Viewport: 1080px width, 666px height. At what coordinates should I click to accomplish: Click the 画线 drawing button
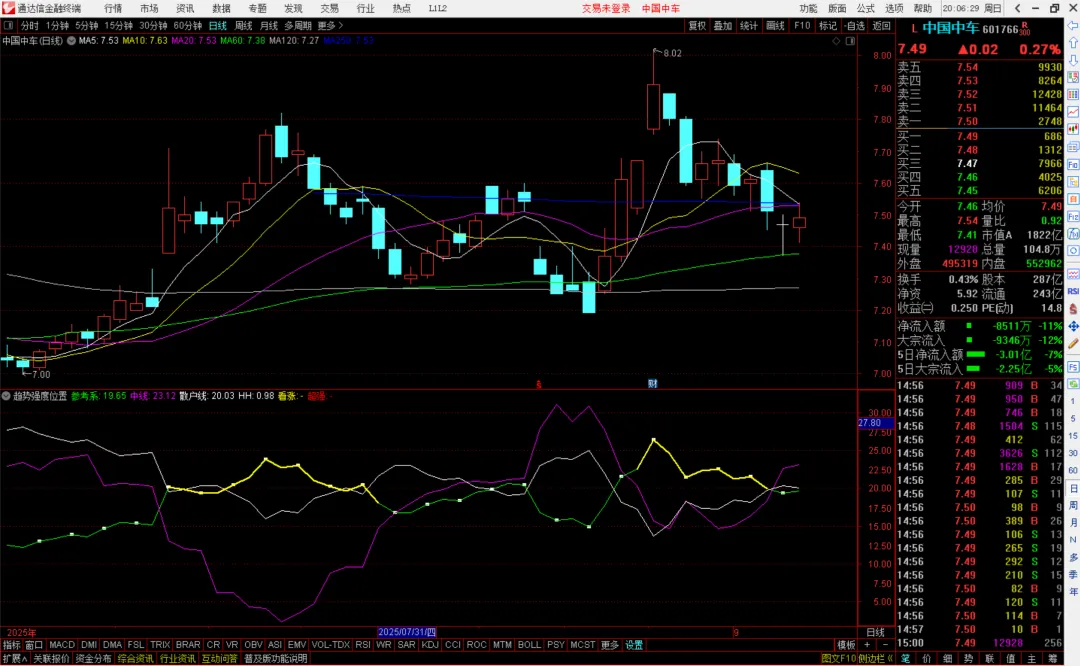pyautogui.click(x=775, y=25)
